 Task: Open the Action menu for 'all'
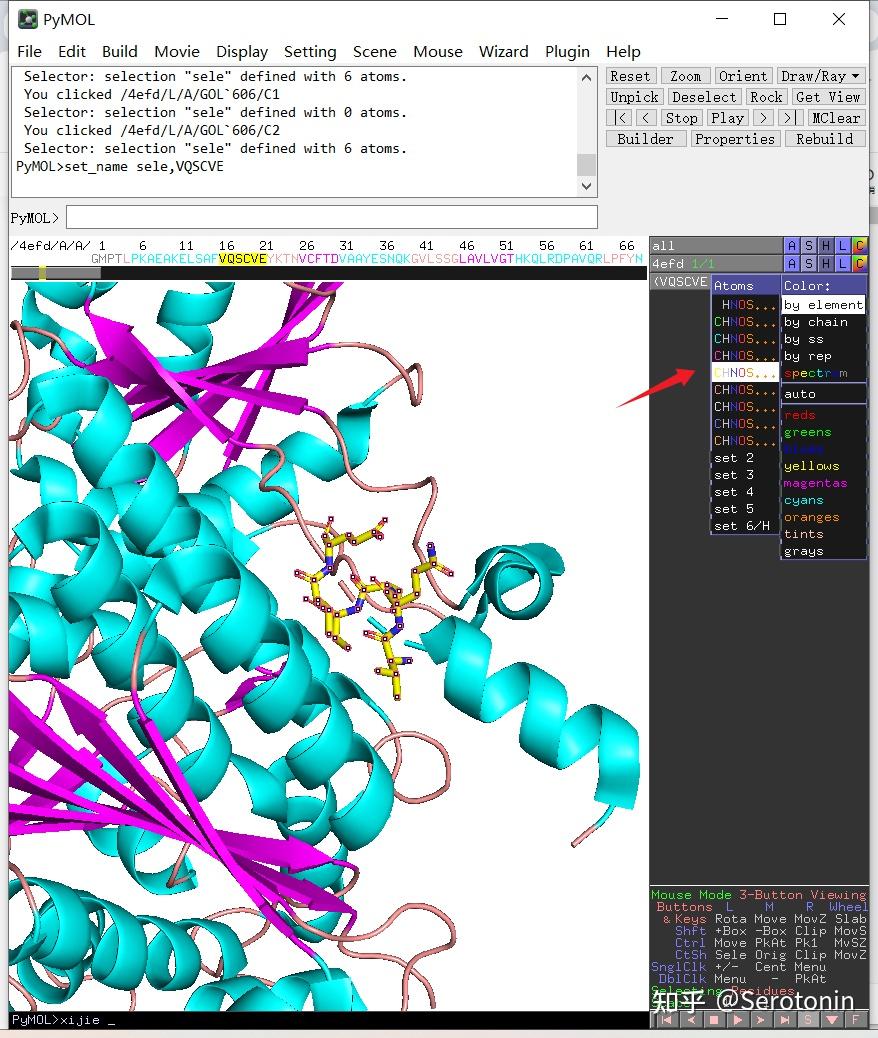[791, 246]
